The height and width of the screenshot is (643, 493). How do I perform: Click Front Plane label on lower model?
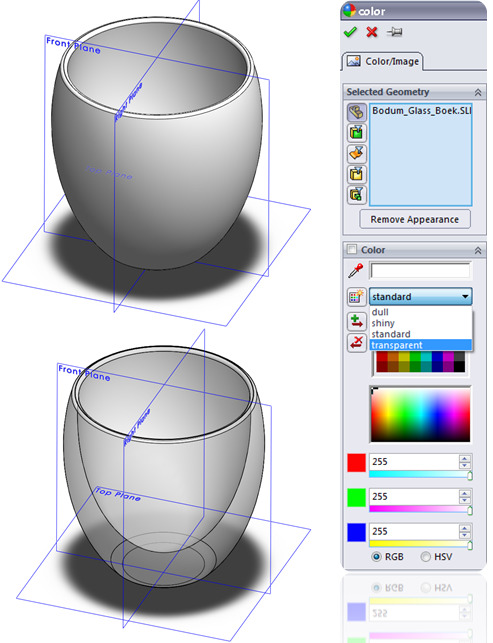pyautogui.click(x=84, y=373)
